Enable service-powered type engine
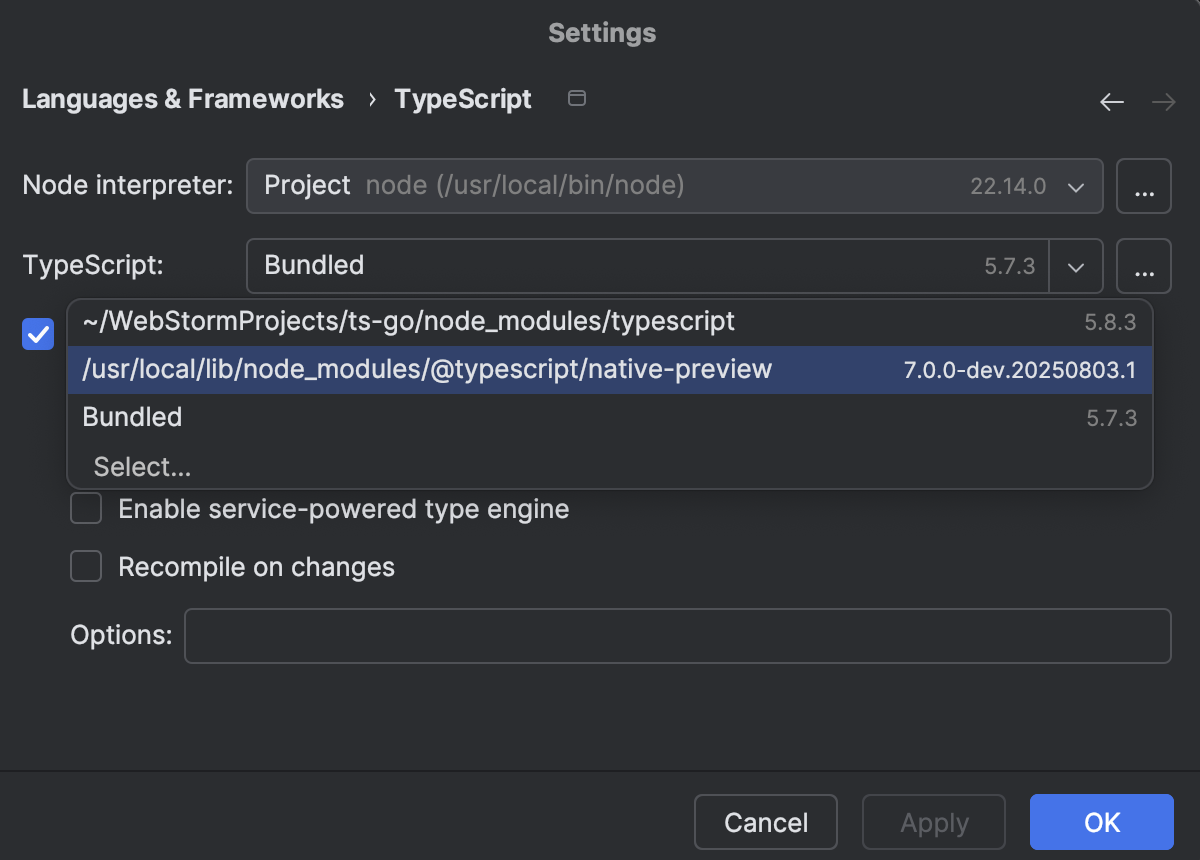This screenshot has width=1200, height=860. click(86, 508)
